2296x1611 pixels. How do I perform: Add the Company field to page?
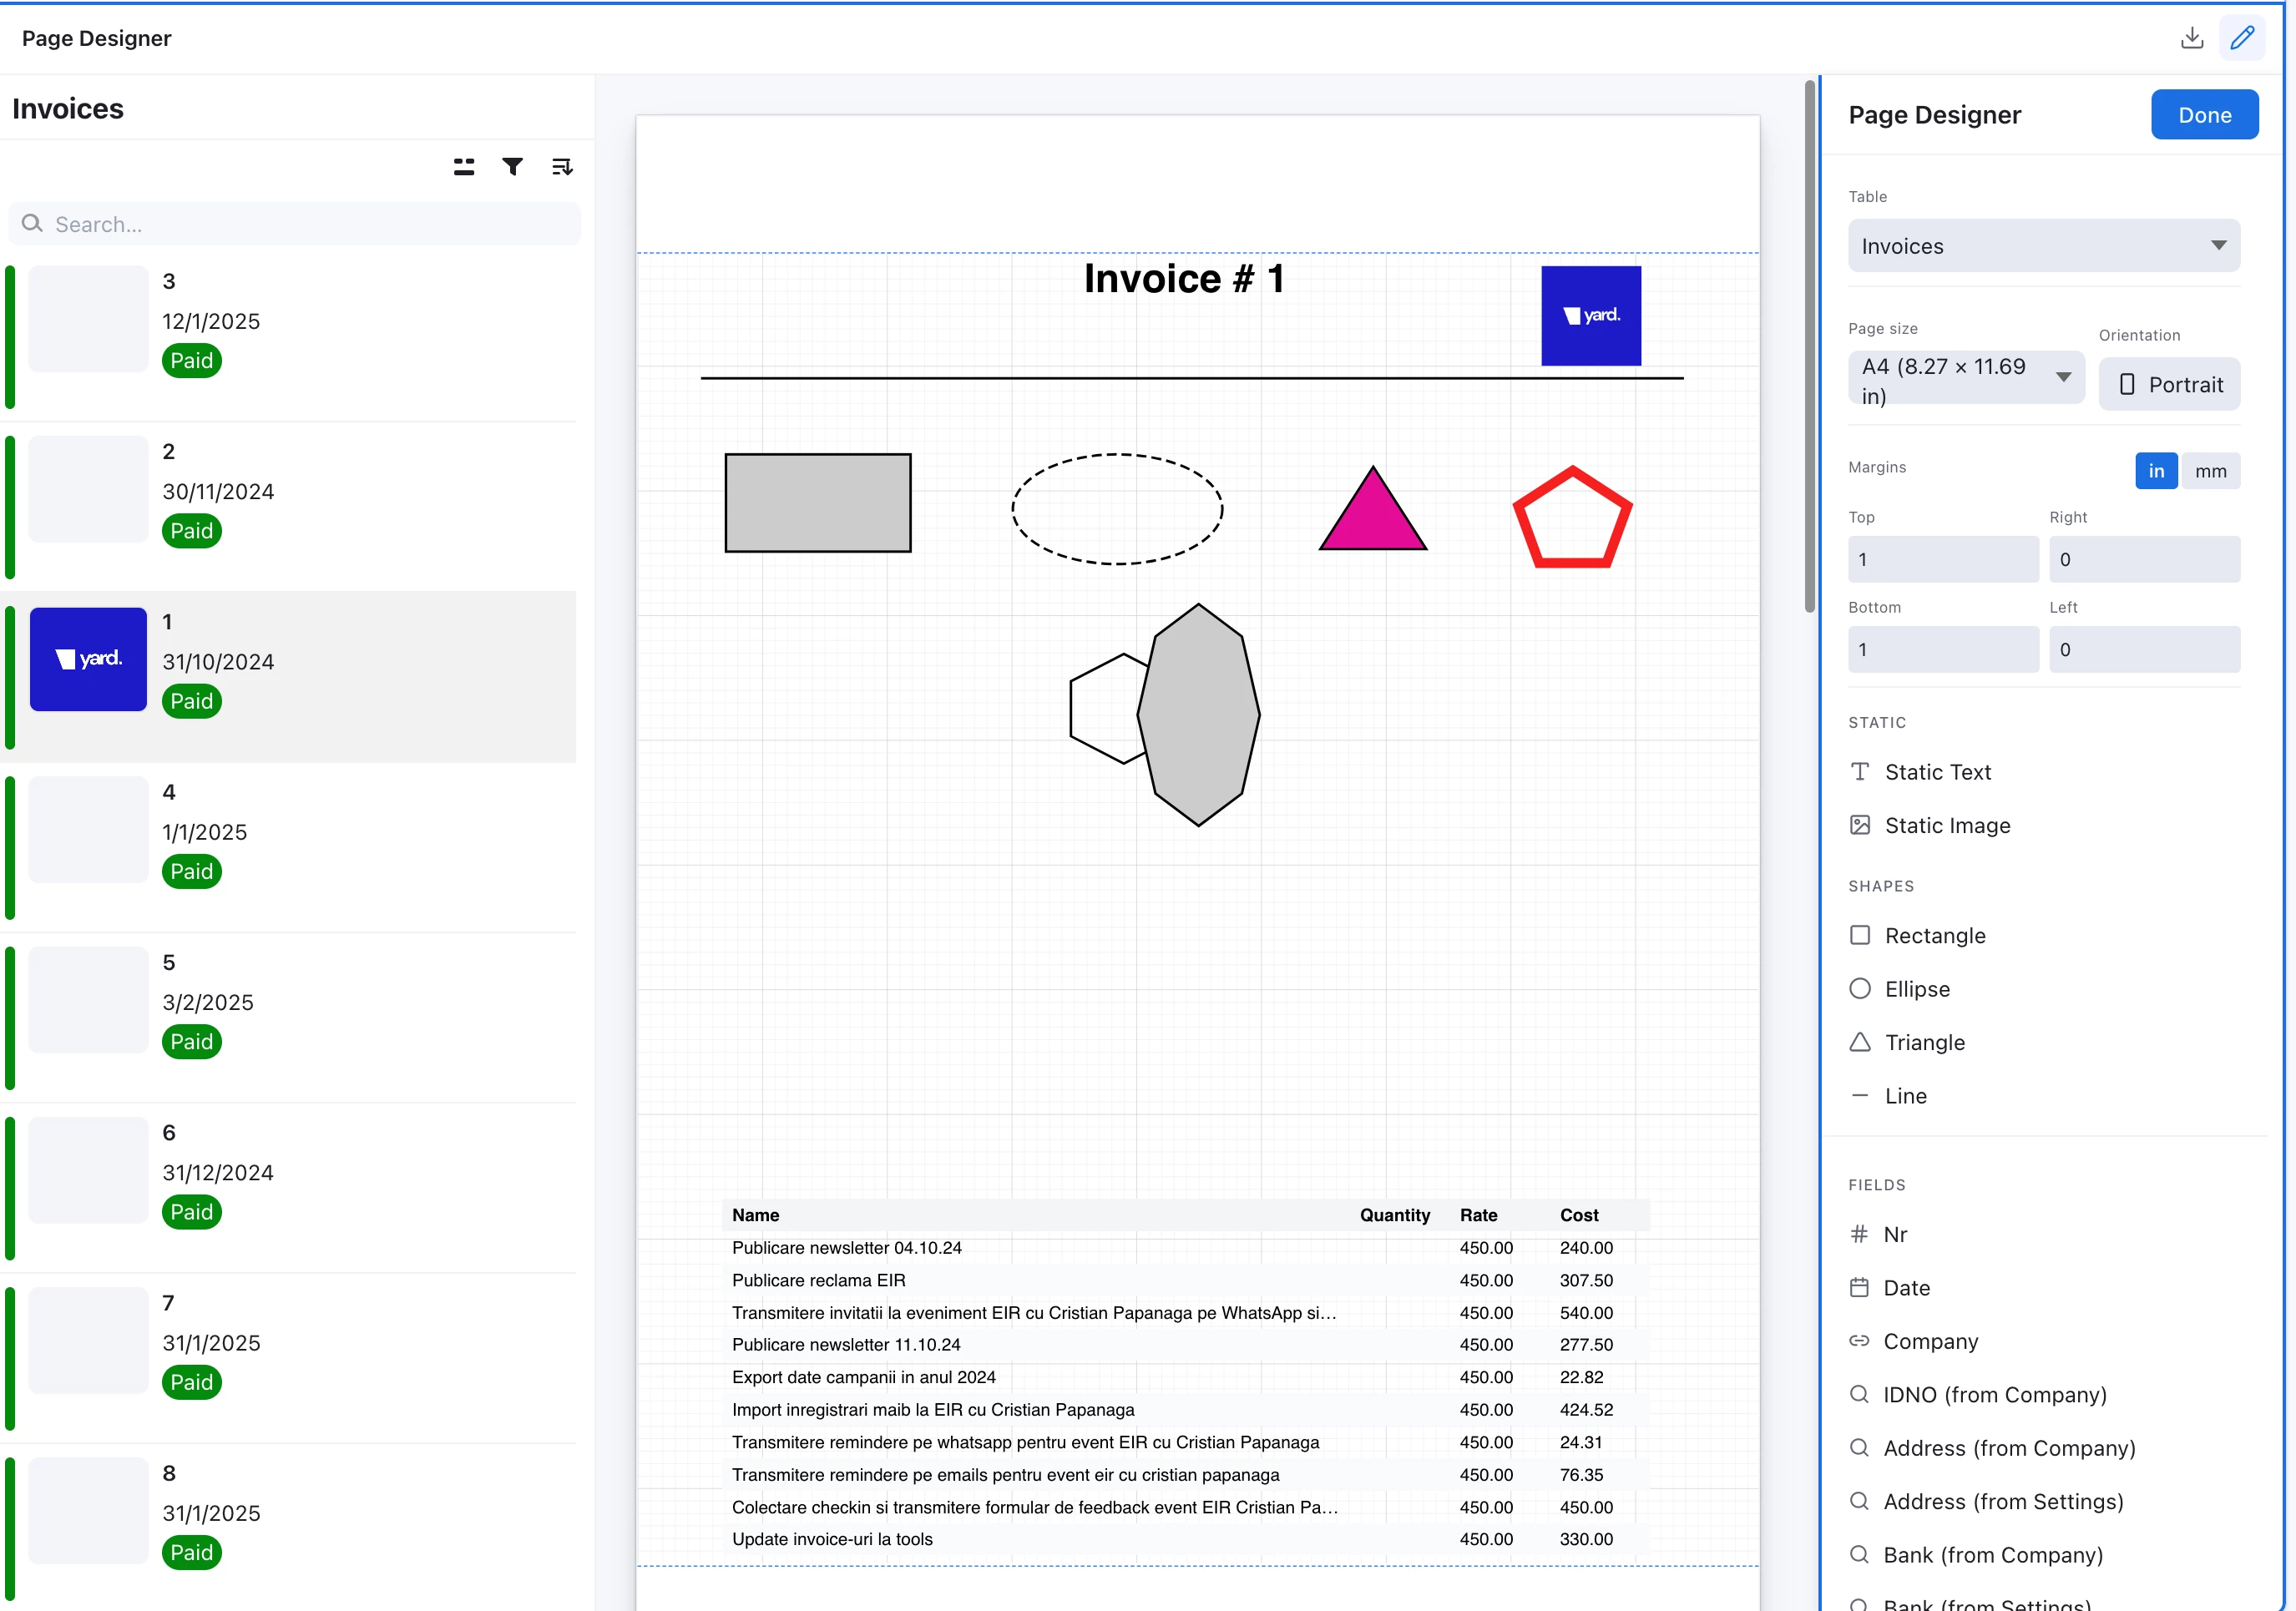[1930, 1341]
